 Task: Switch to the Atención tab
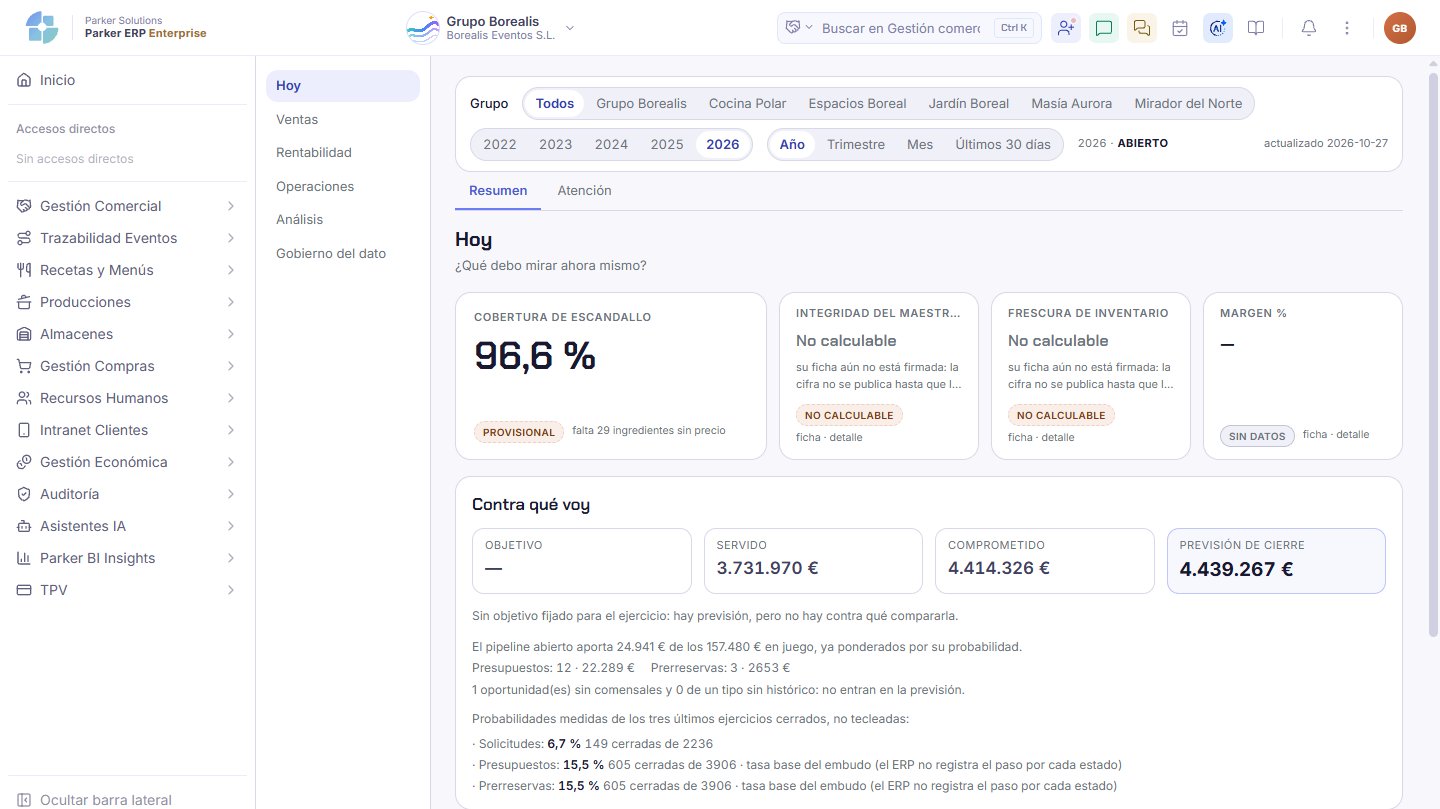click(584, 190)
